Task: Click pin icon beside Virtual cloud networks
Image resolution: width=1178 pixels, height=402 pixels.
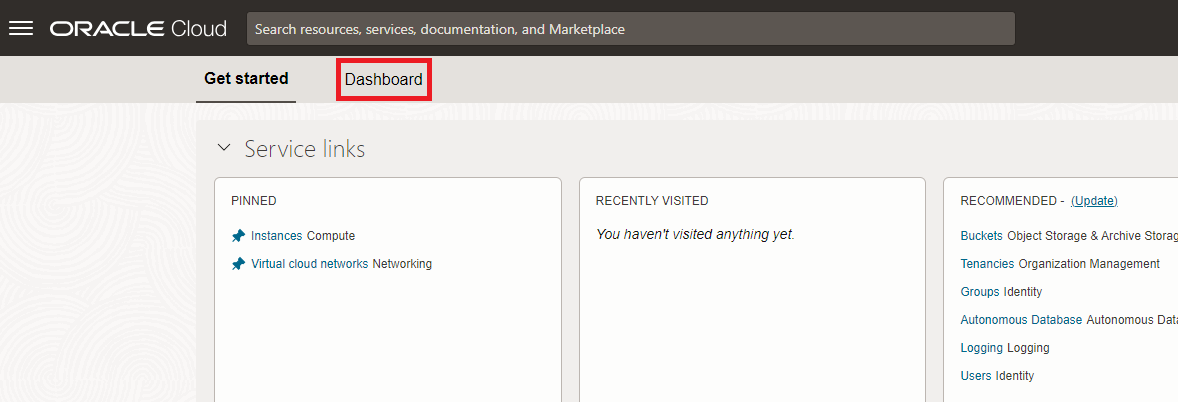Action: 238,264
